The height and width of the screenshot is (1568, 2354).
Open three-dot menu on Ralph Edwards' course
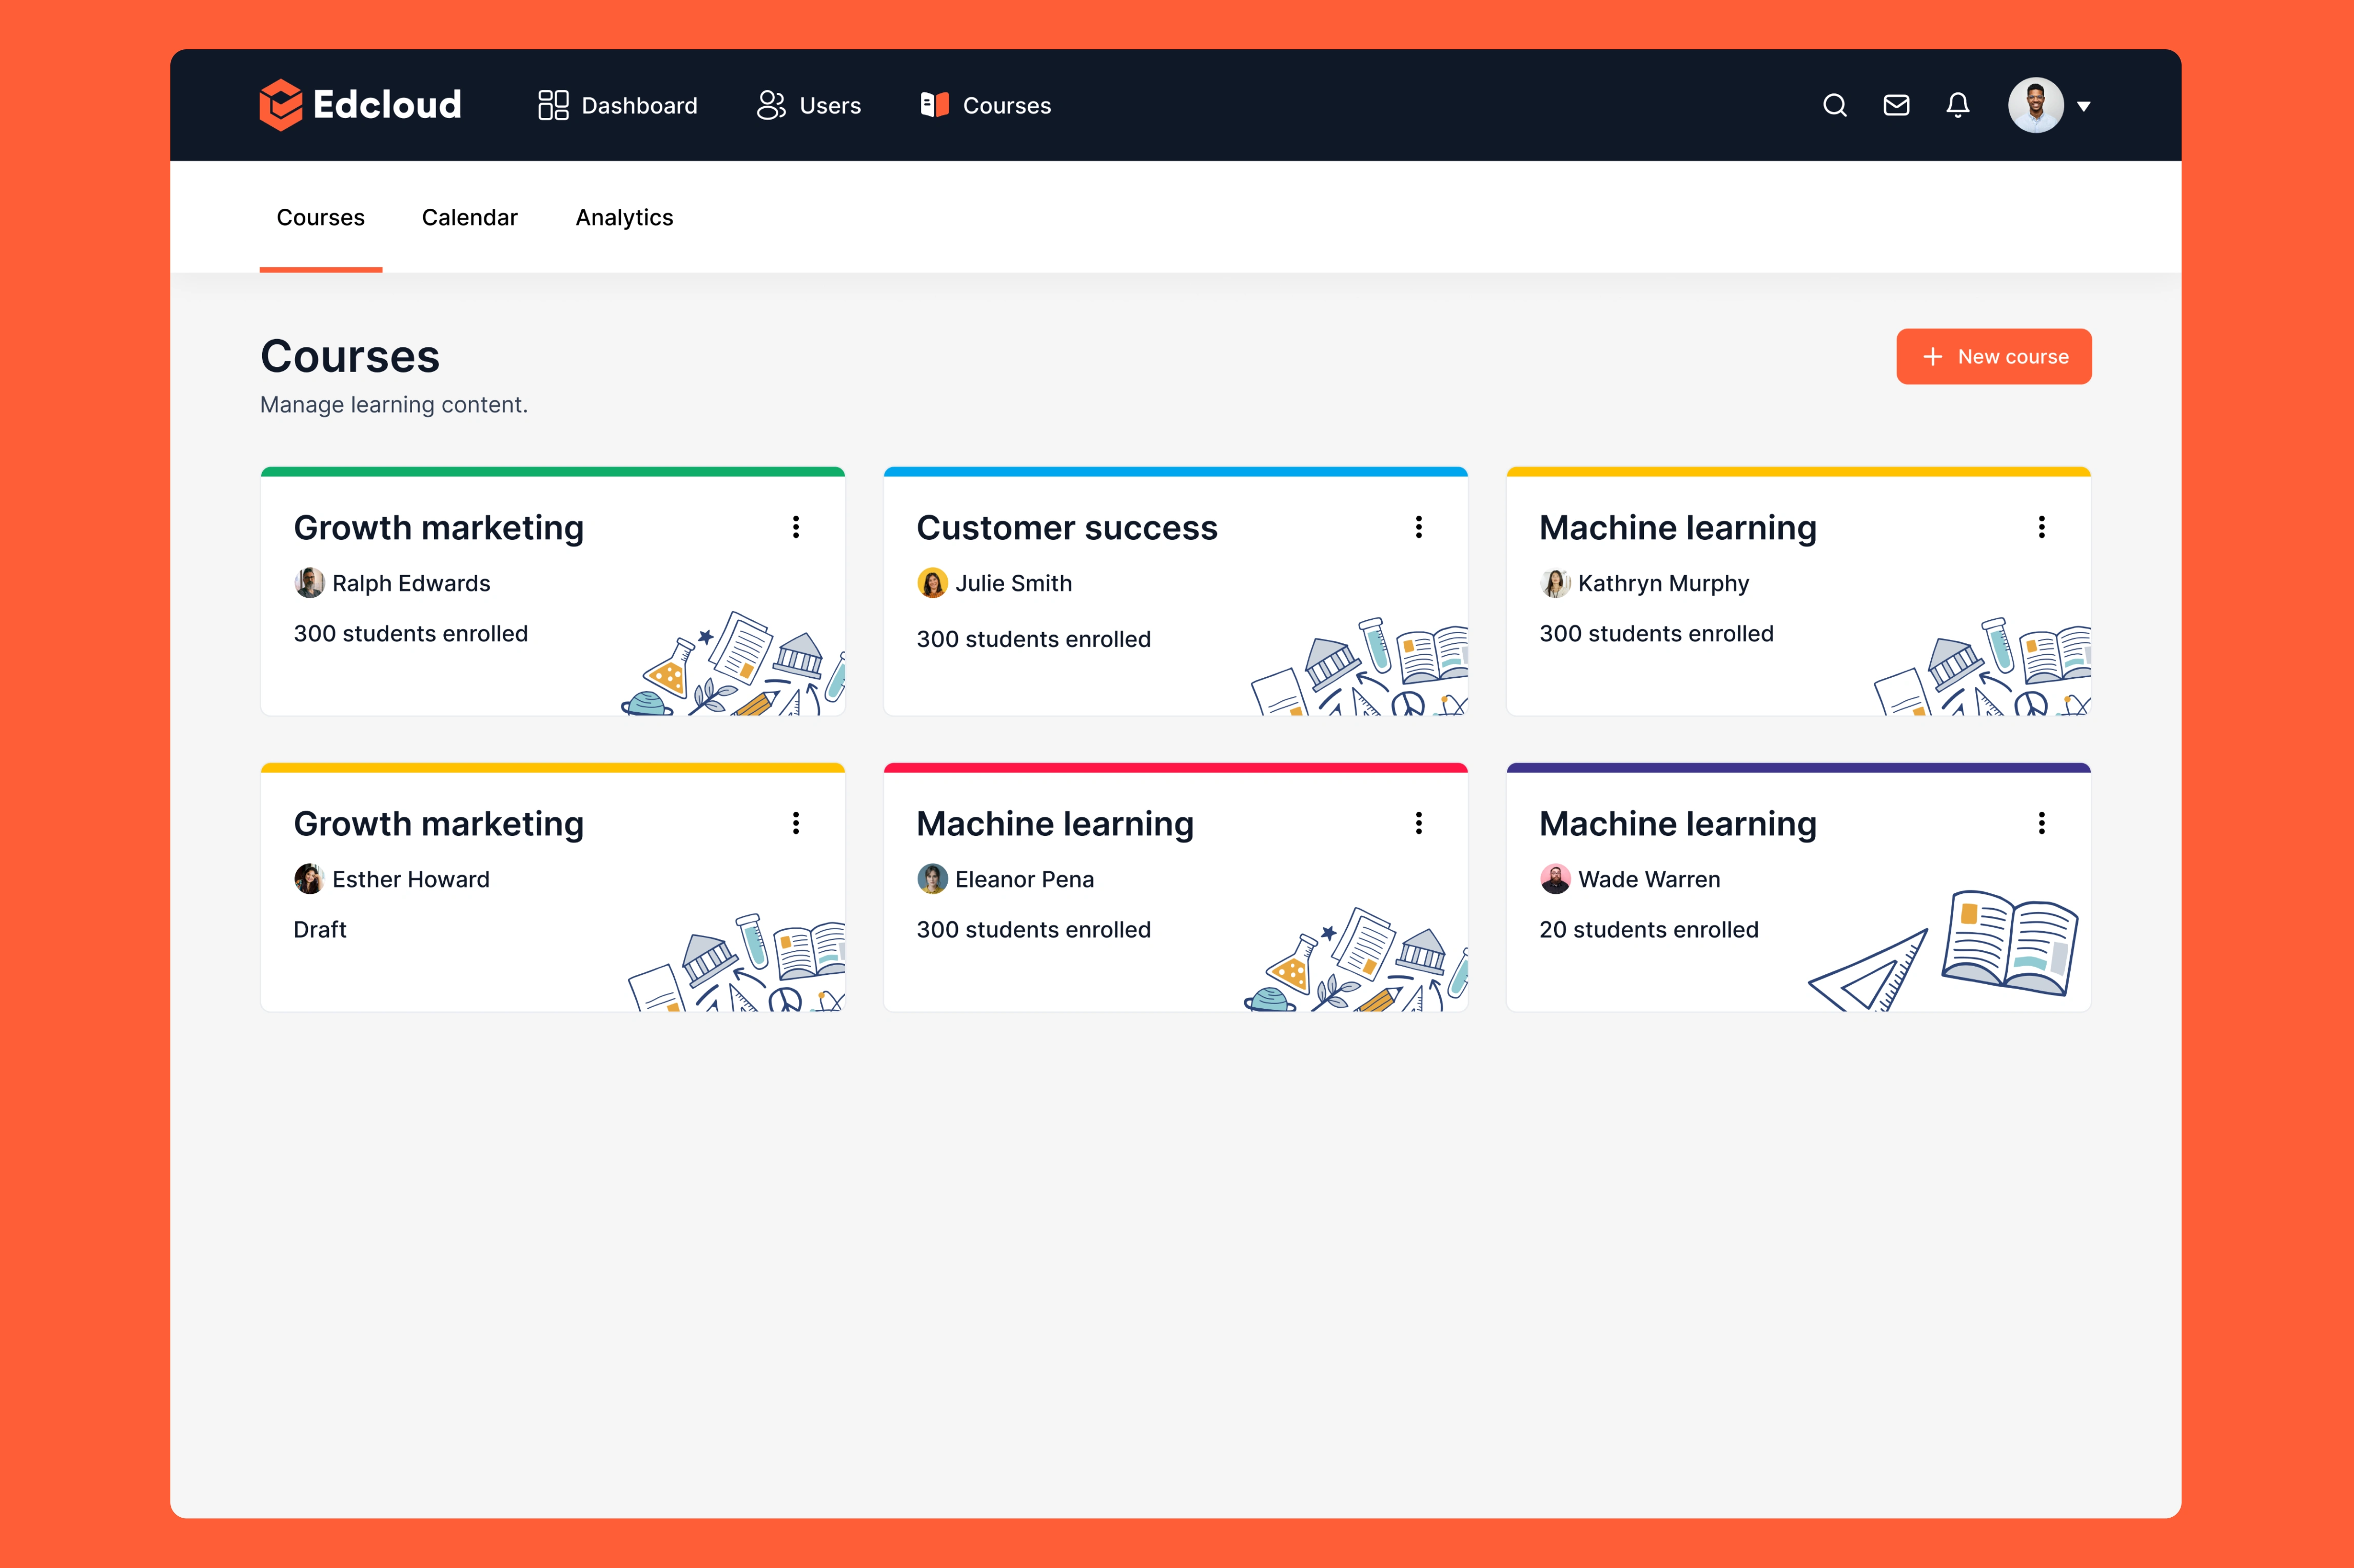795,527
